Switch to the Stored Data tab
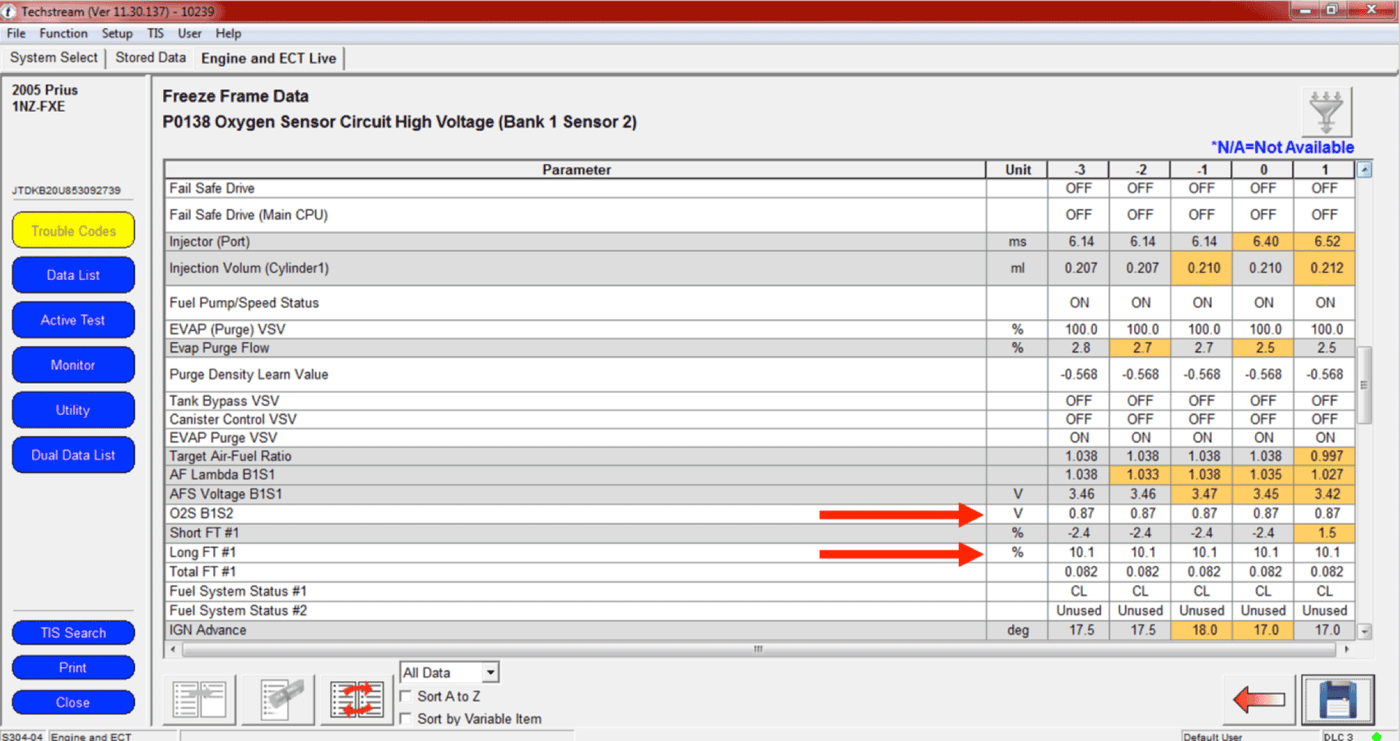This screenshot has width=1400, height=741. click(150, 58)
